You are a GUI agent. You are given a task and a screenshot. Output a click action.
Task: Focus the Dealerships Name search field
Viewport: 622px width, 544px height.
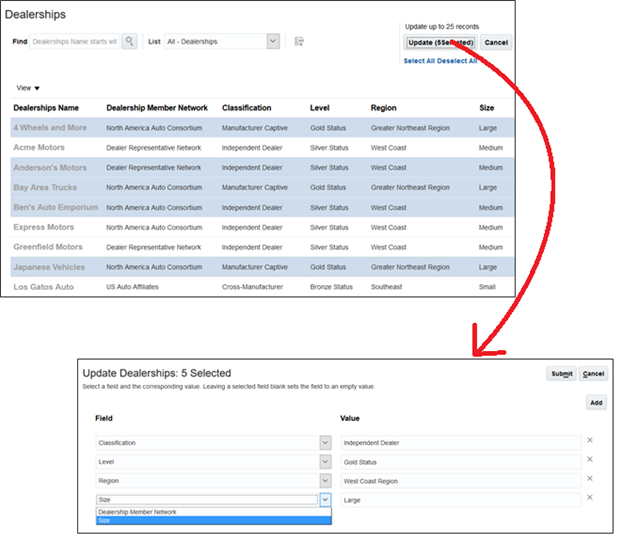point(75,41)
